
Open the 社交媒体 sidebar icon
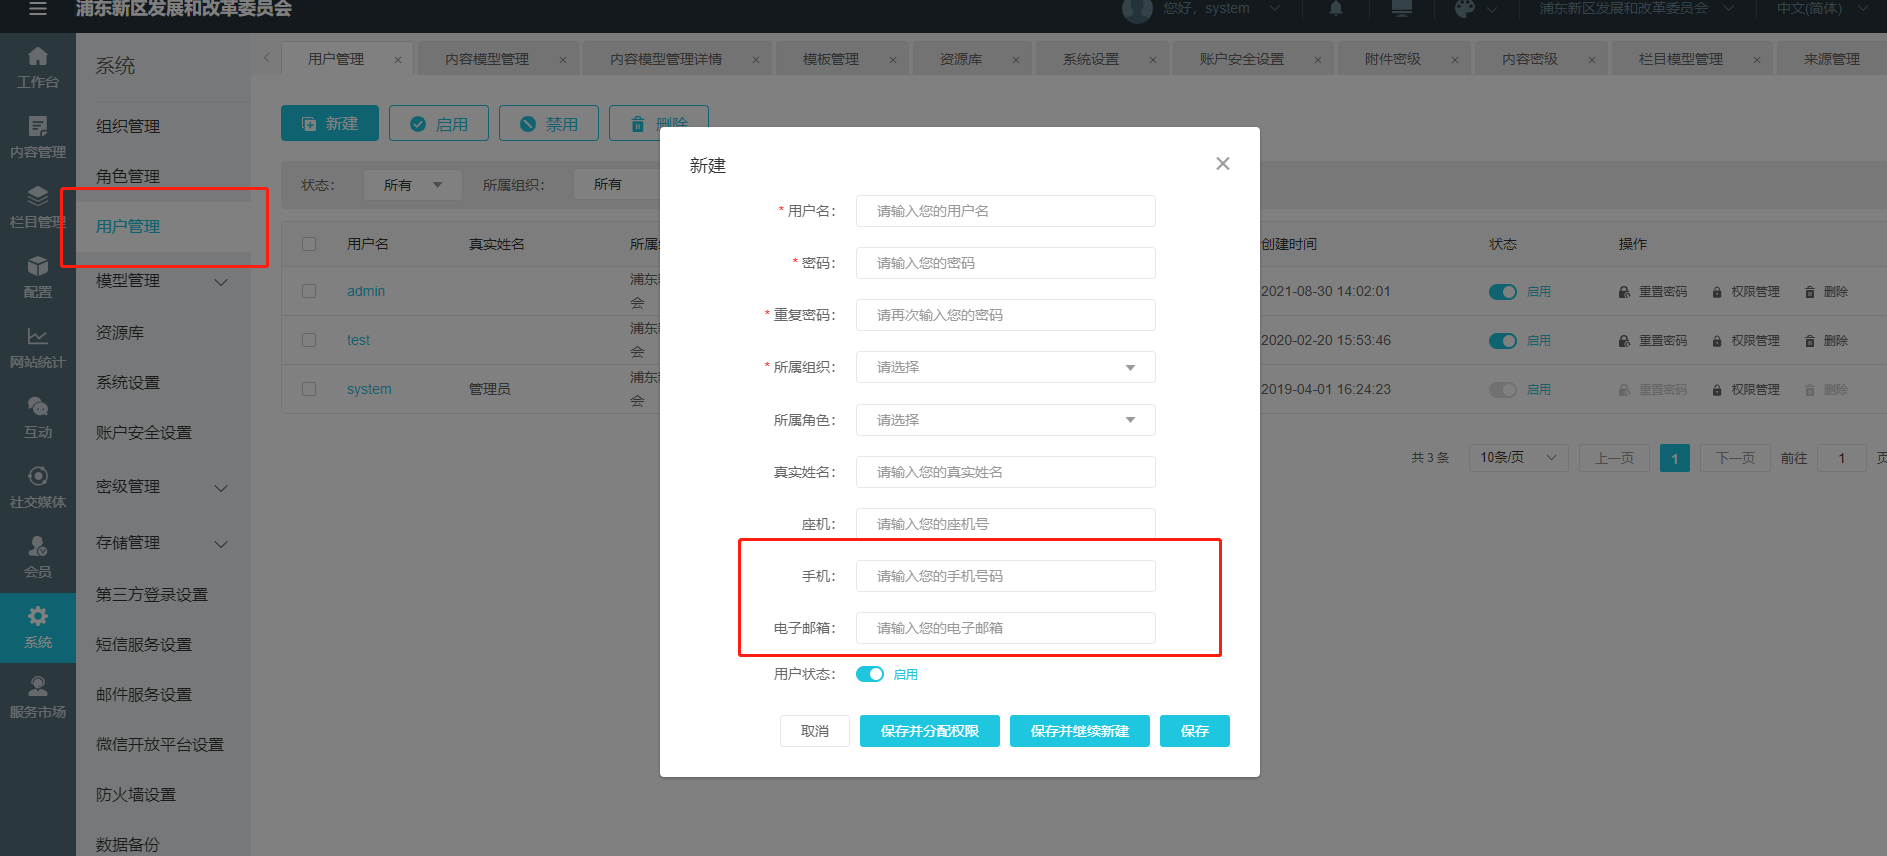tap(38, 487)
